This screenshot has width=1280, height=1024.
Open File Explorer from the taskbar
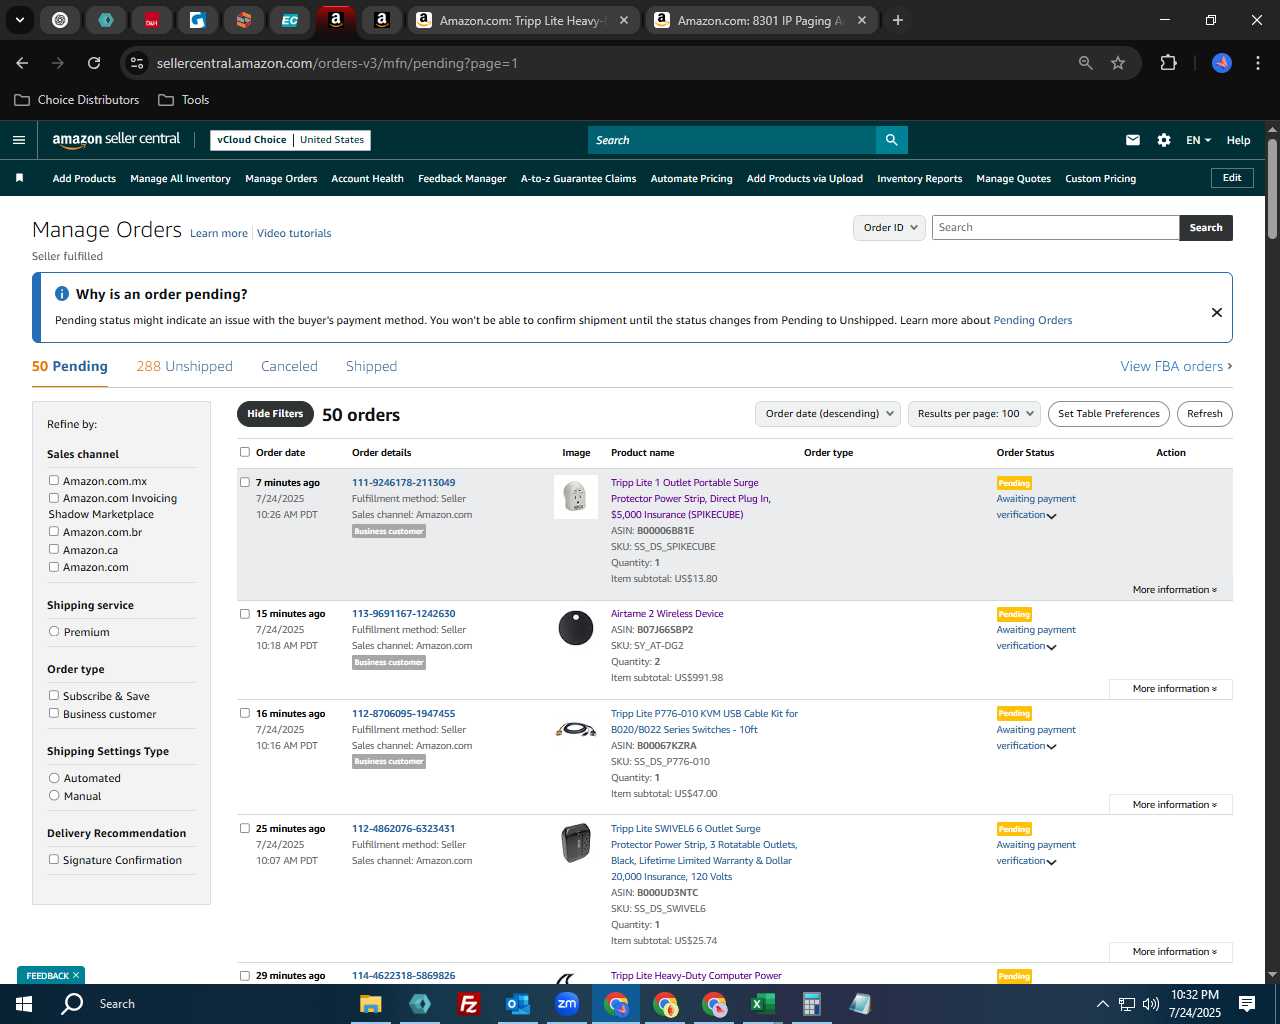[x=371, y=1004]
